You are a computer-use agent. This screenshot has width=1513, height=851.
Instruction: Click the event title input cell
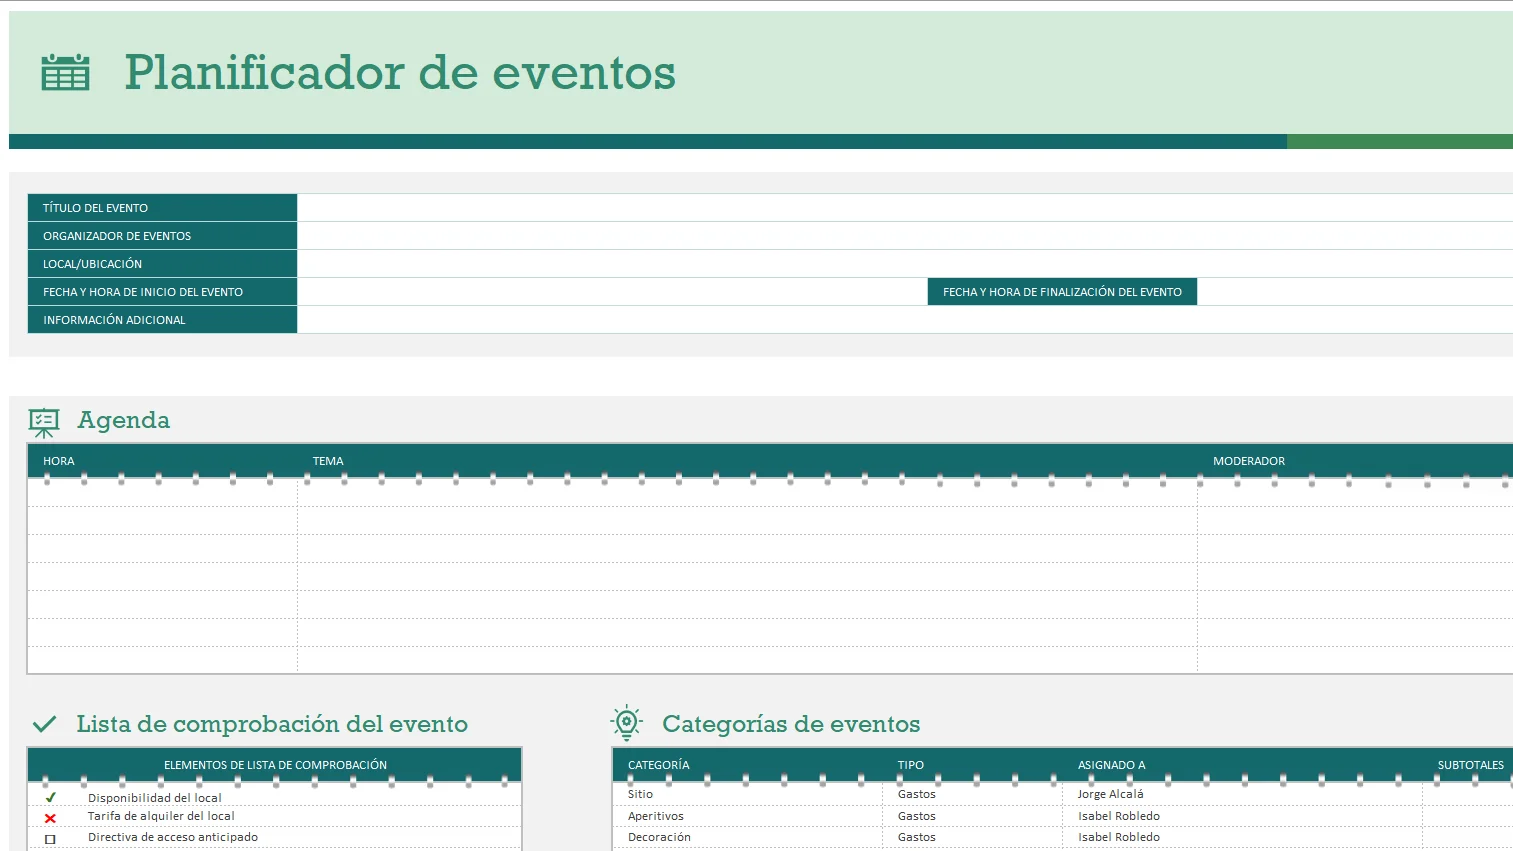[905, 208]
